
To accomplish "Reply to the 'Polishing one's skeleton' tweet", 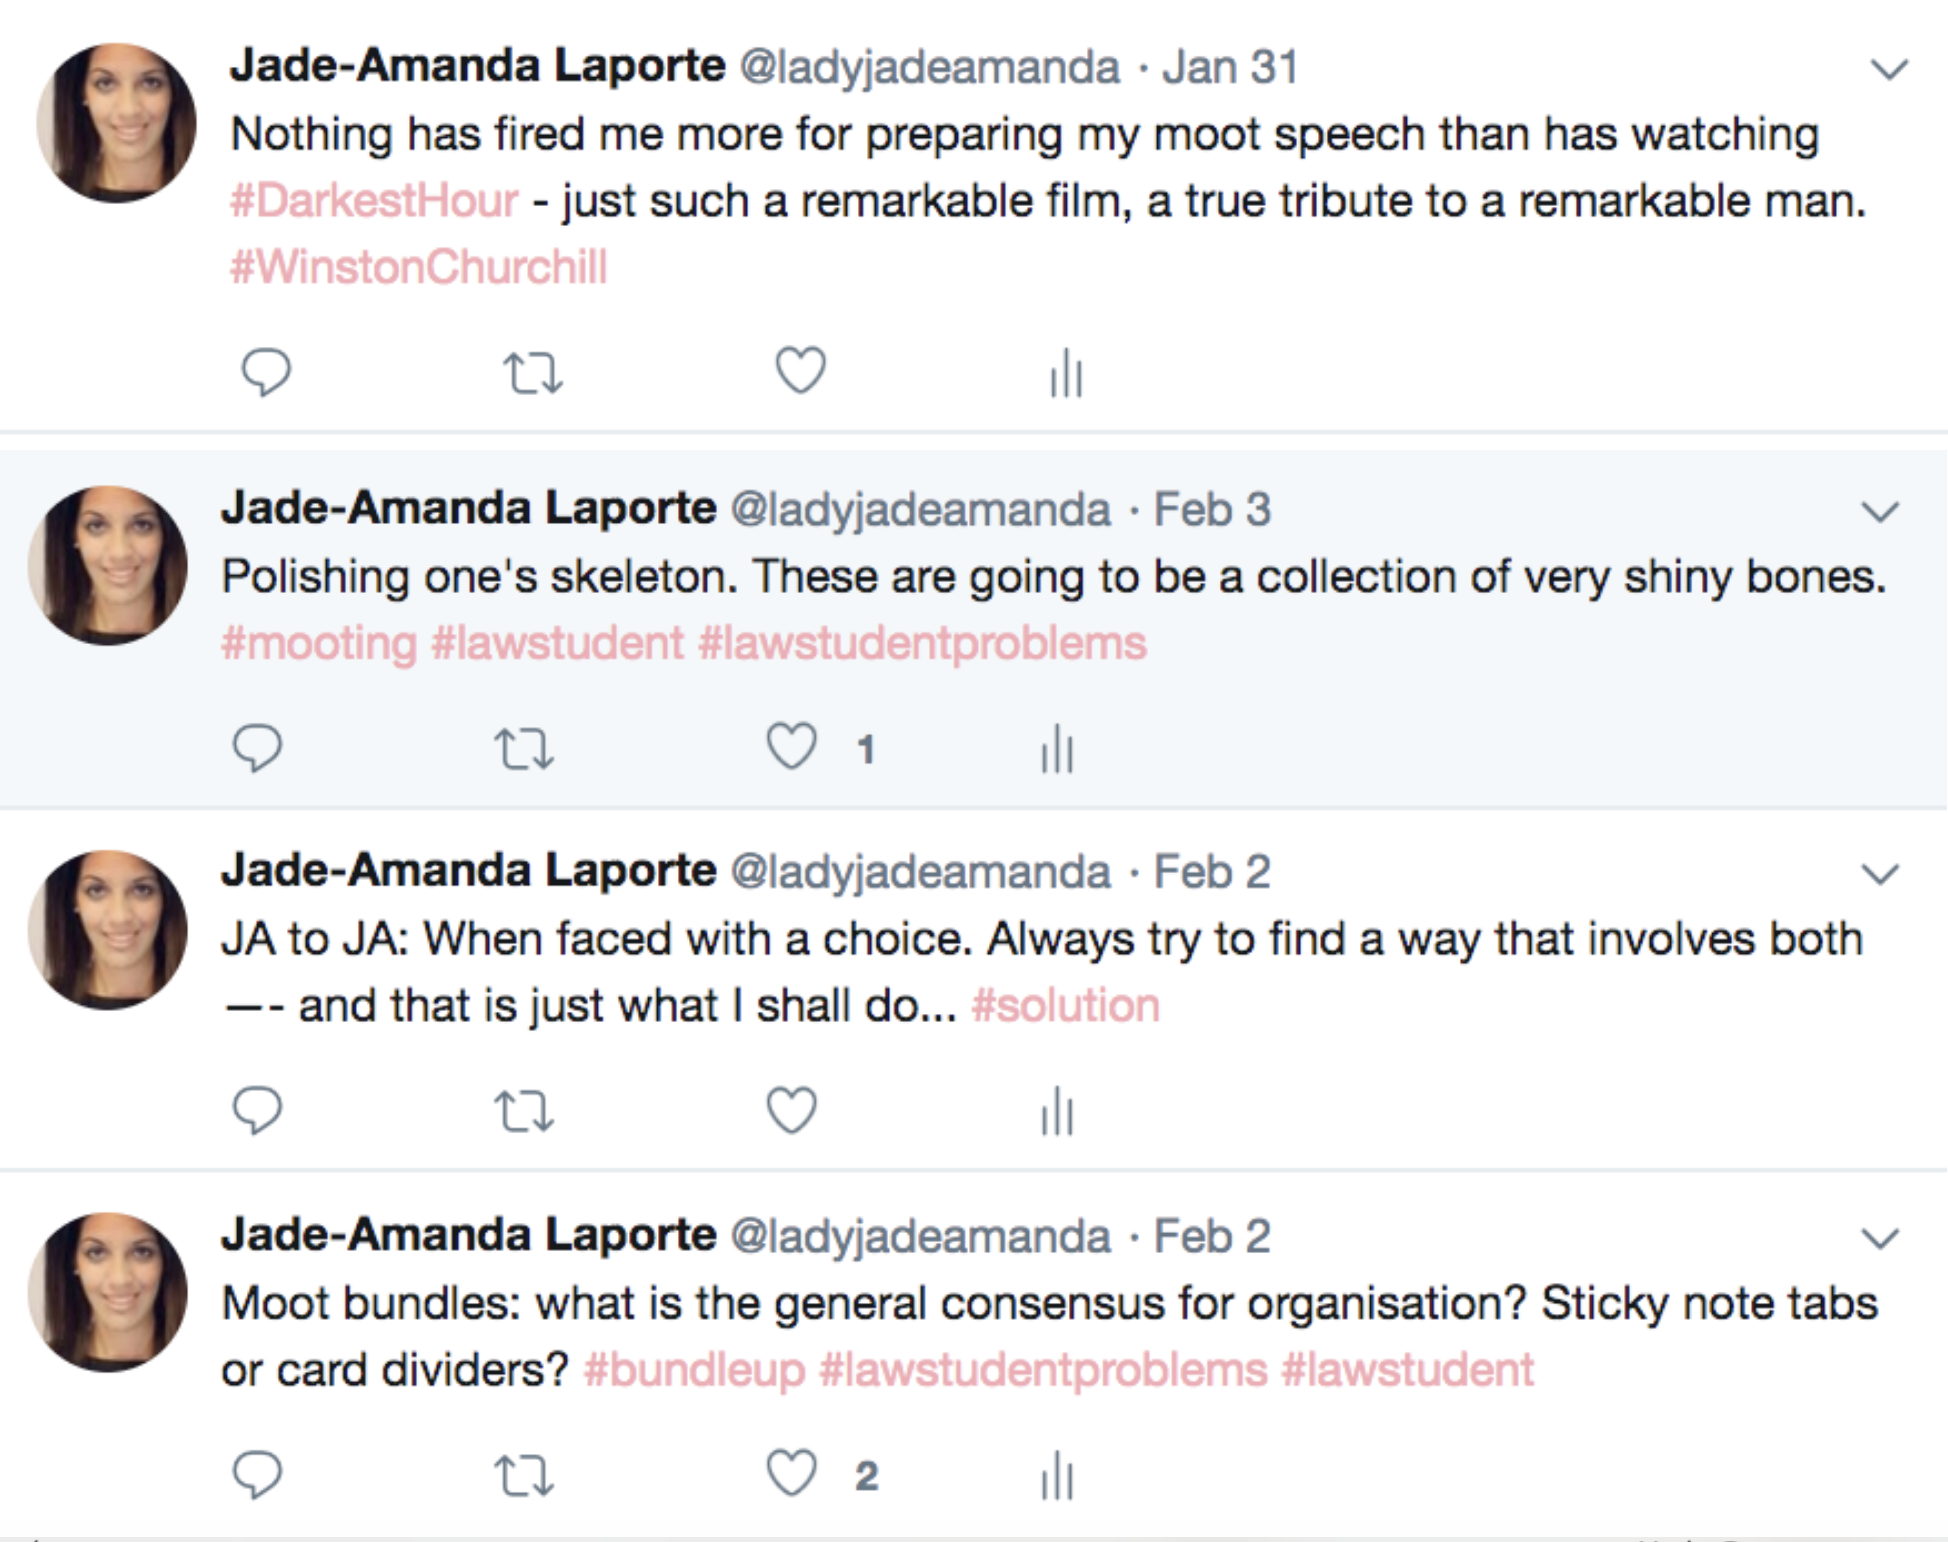I will click(x=257, y=747).
